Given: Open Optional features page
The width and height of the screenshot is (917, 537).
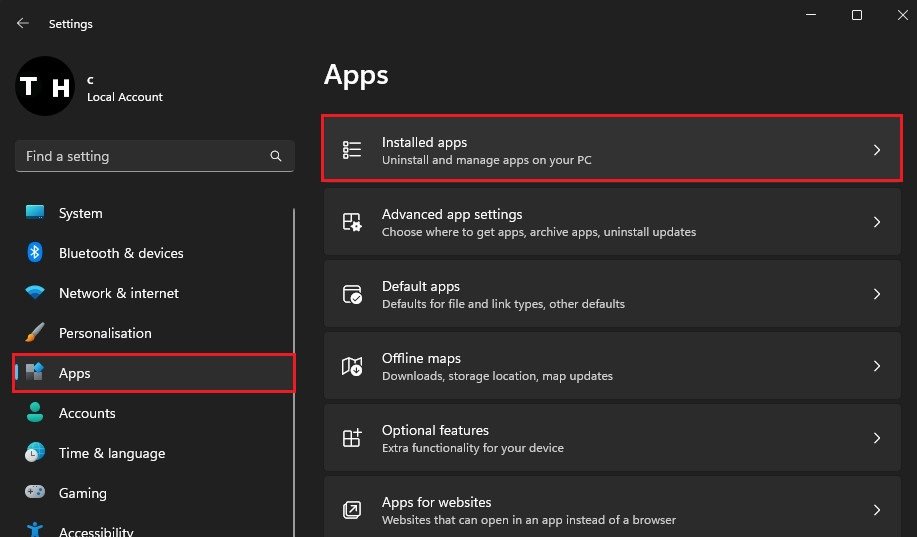Looking at the screenshot, I should pyautogui.click(x=612, y=438).
